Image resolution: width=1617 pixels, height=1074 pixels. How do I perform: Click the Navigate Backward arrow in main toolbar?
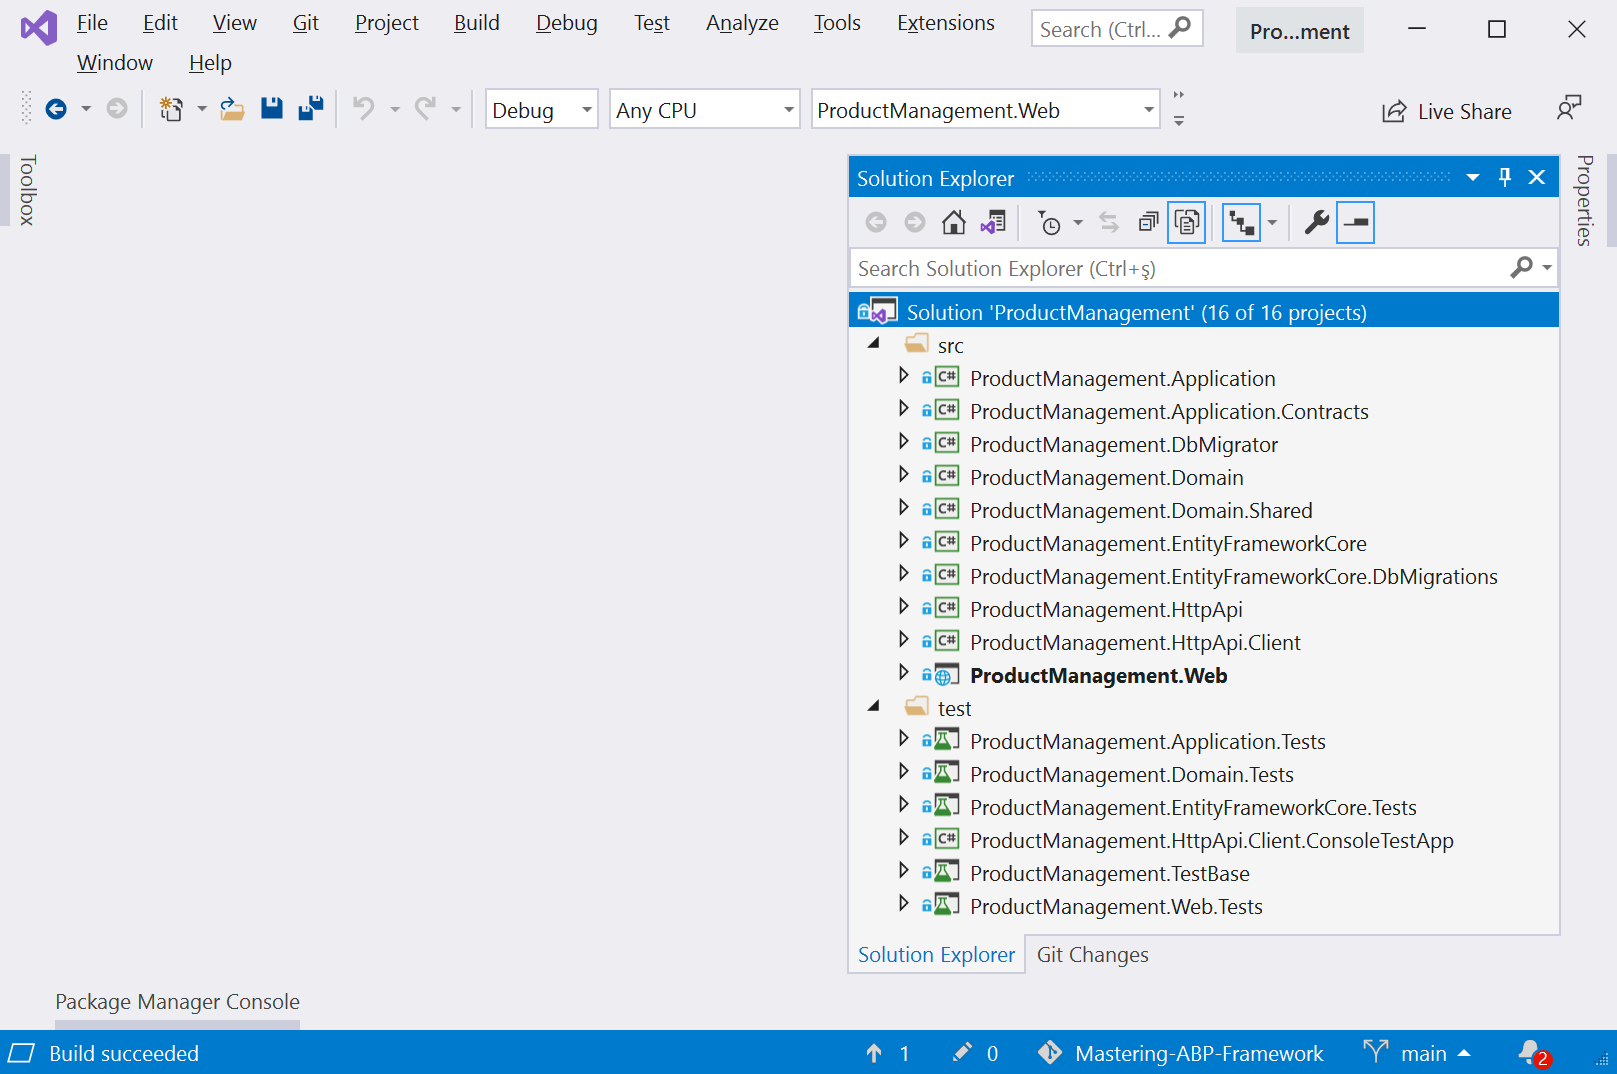[x=56, y=109]
